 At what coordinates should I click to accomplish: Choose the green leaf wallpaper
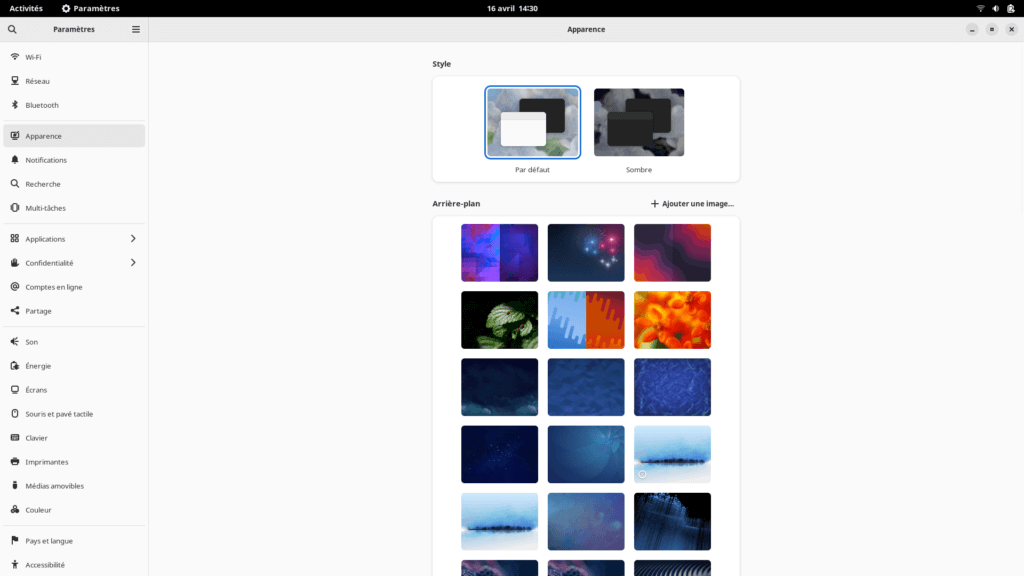pyautogui.click(x=500, y=320)
